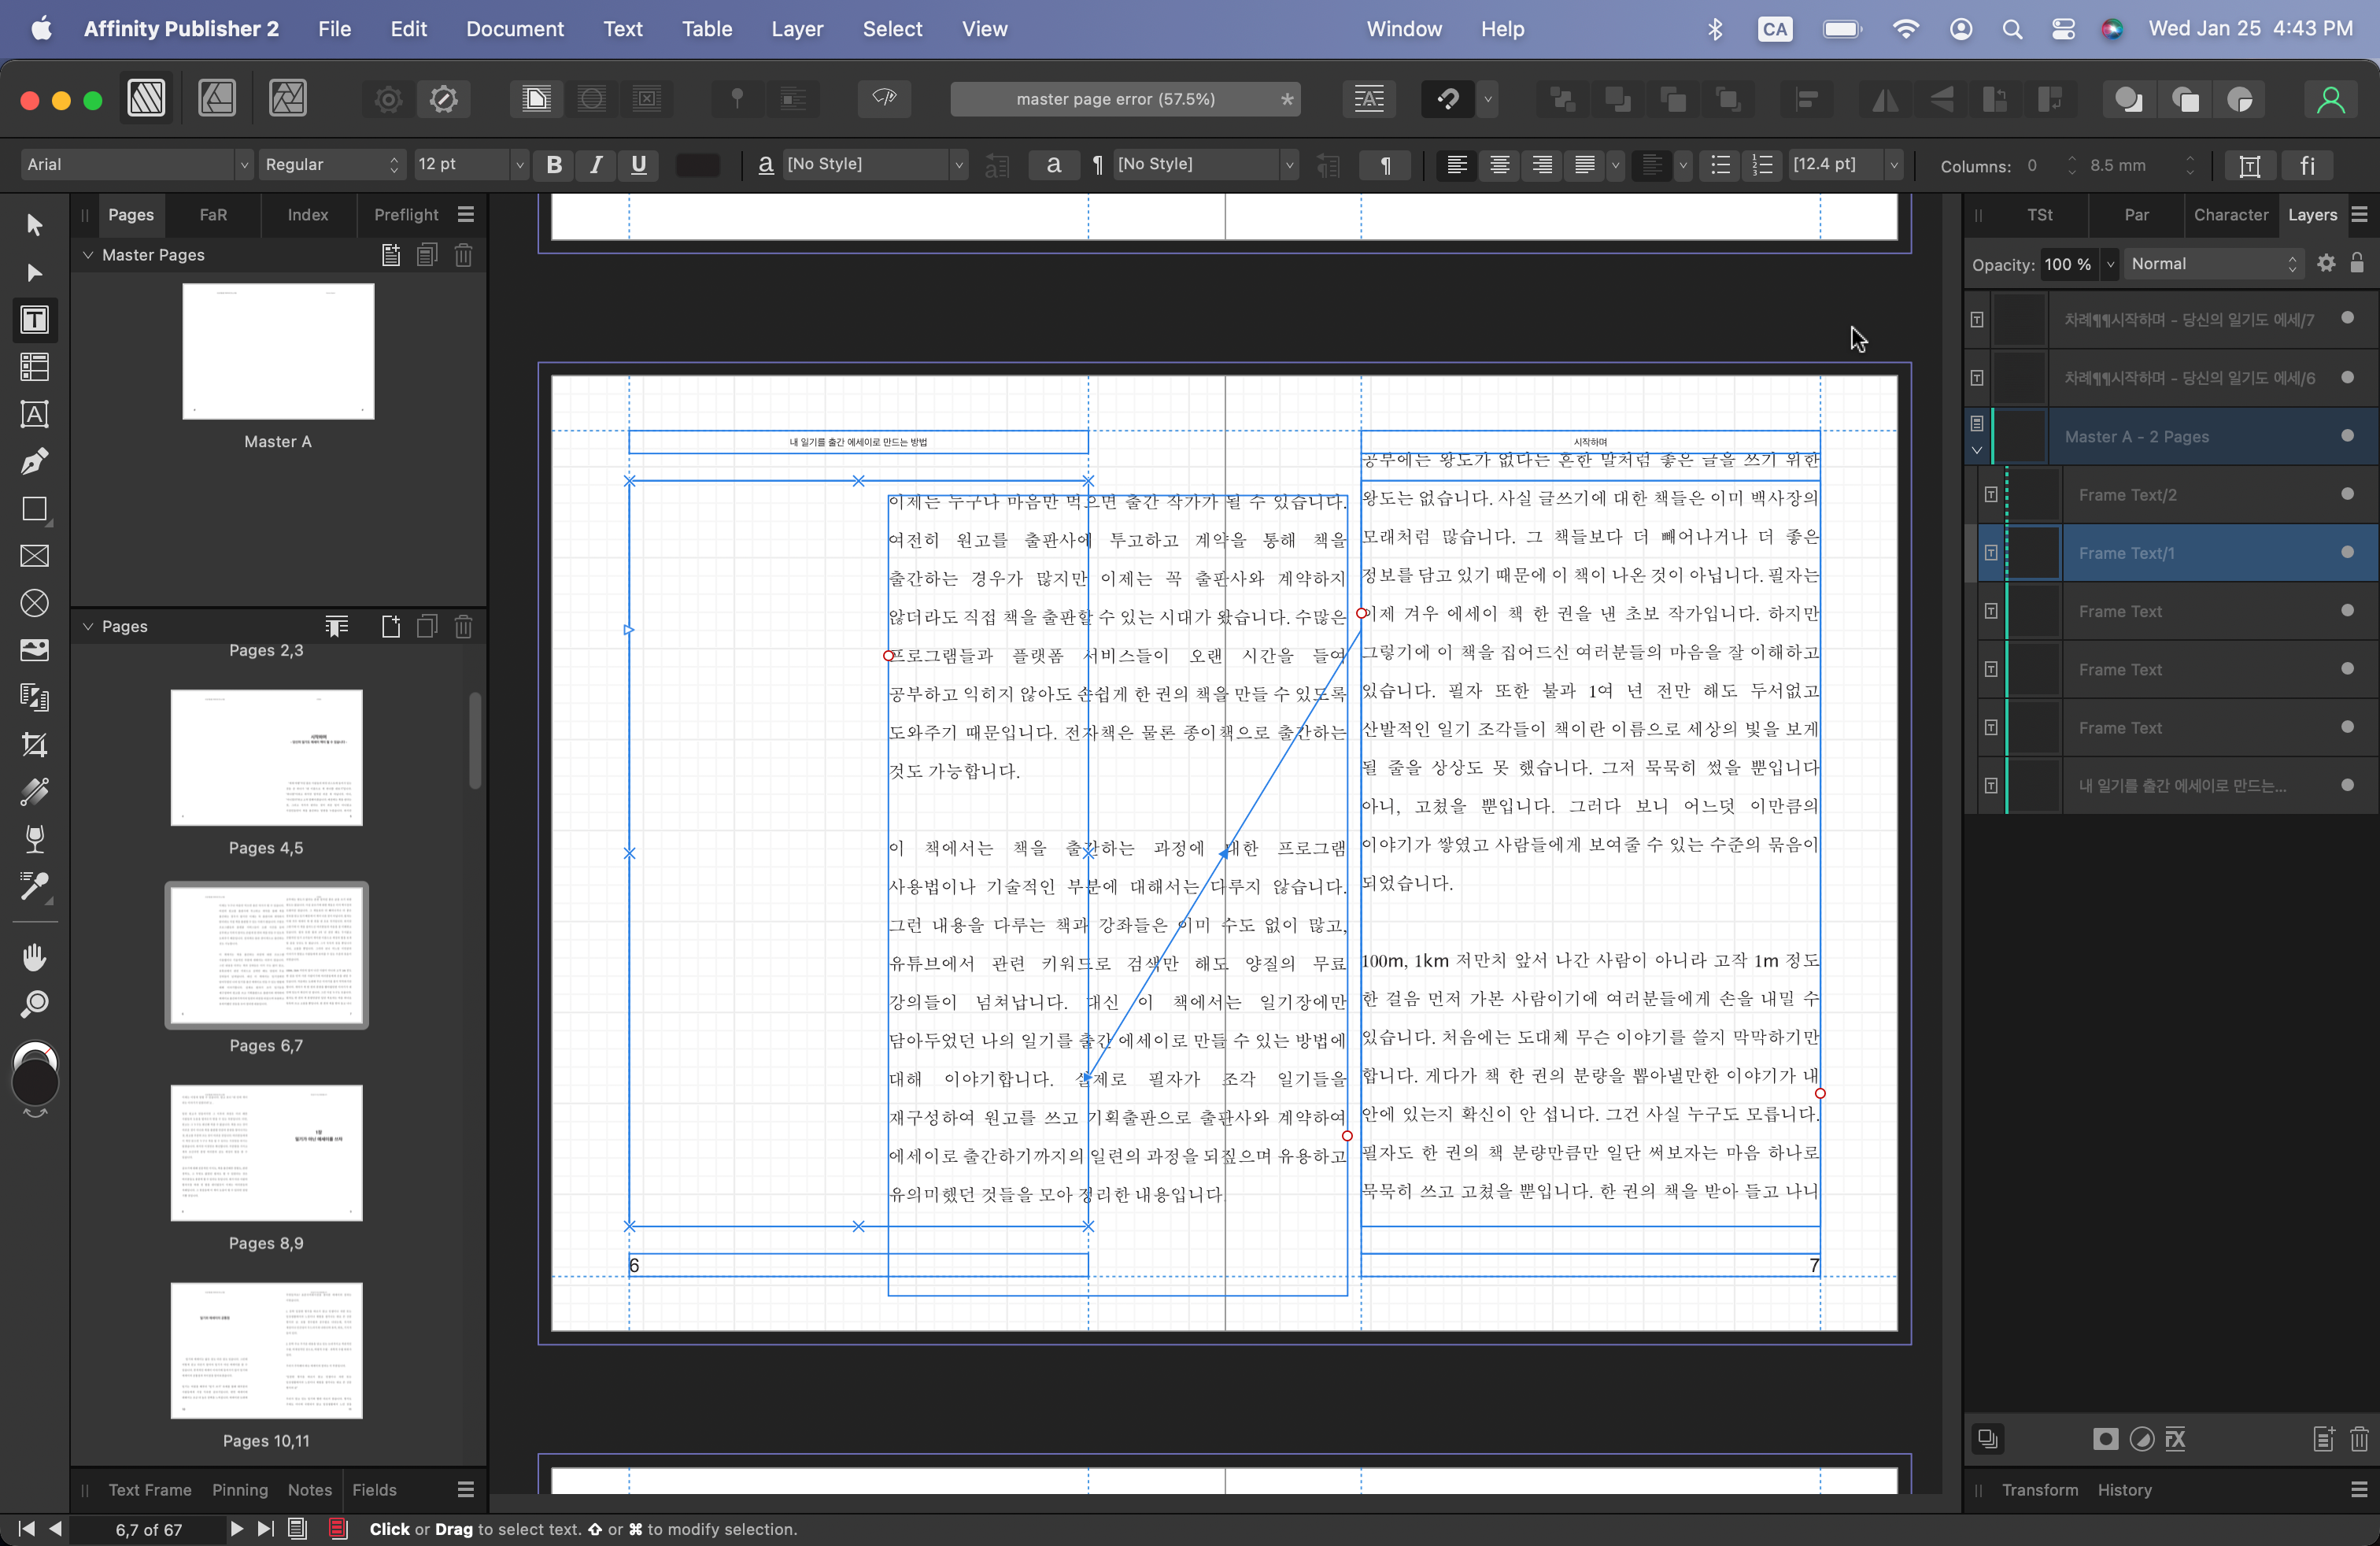Open the Arial font family dropdown
The width and height of the screenshot is (2380, 1546).
coord(243,165)
